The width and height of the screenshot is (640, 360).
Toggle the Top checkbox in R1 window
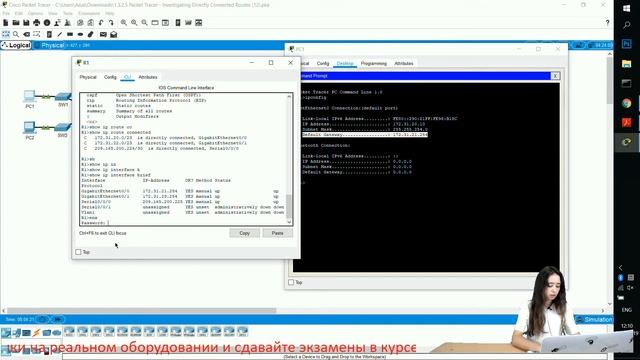coord(78,252)
